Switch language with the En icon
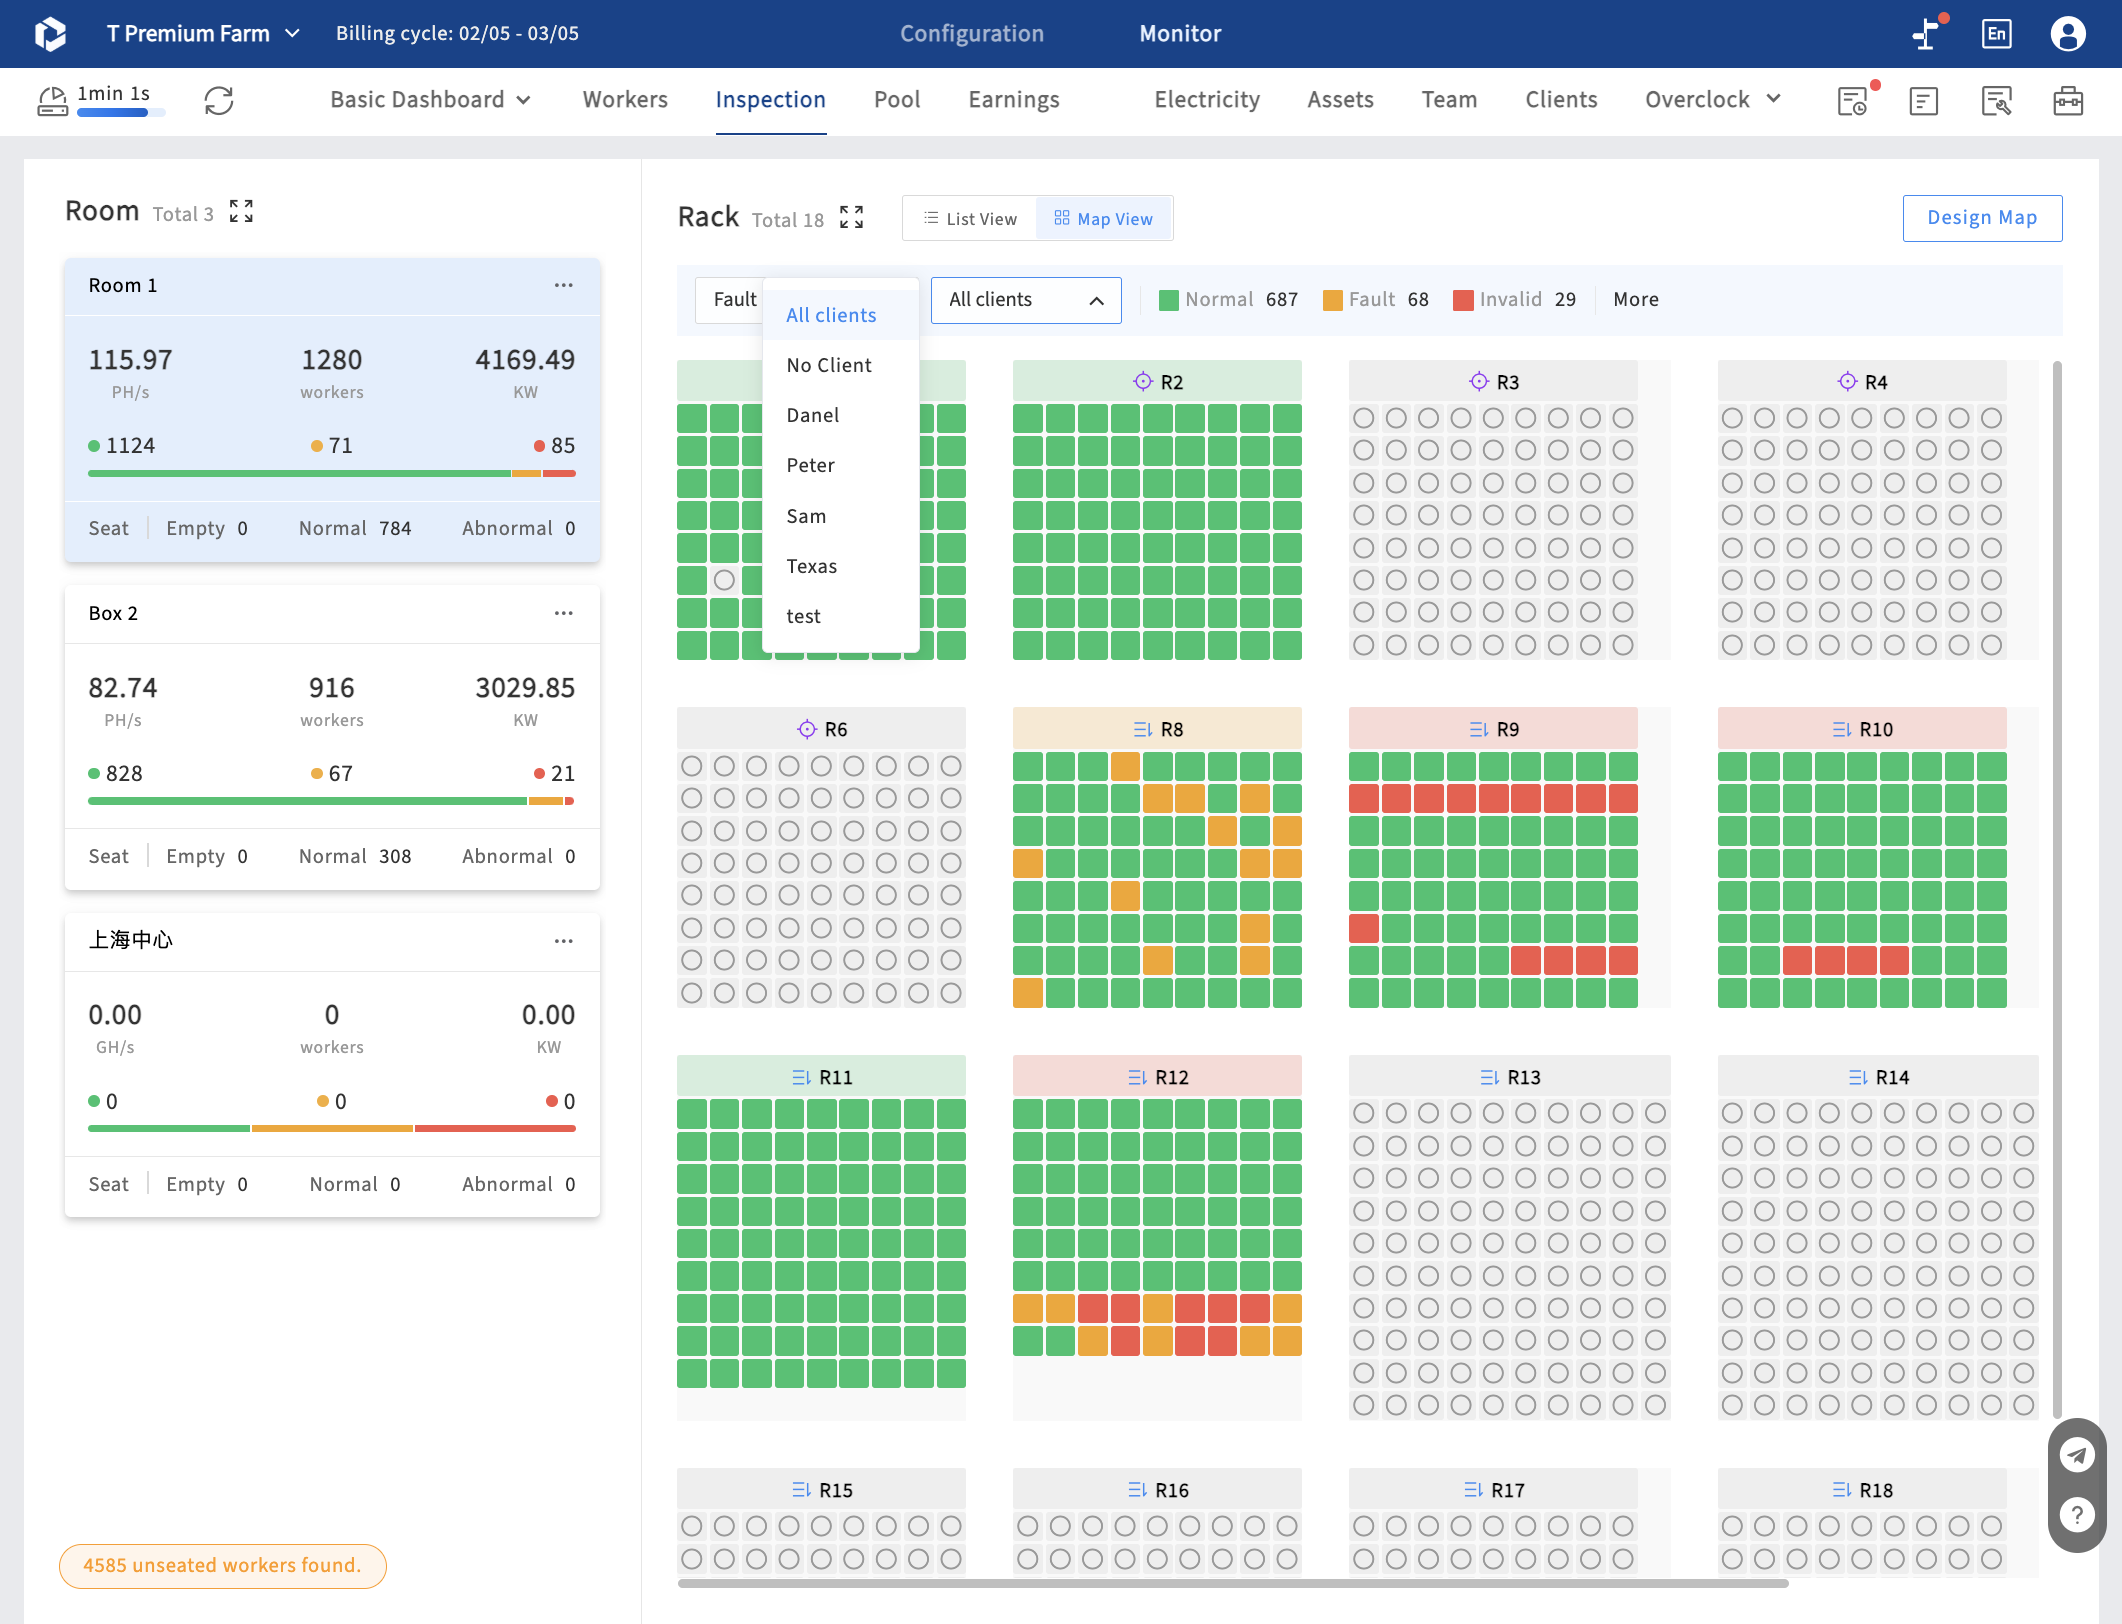The height and width of the screenshot is (1624, 2122). (1996, 34)
